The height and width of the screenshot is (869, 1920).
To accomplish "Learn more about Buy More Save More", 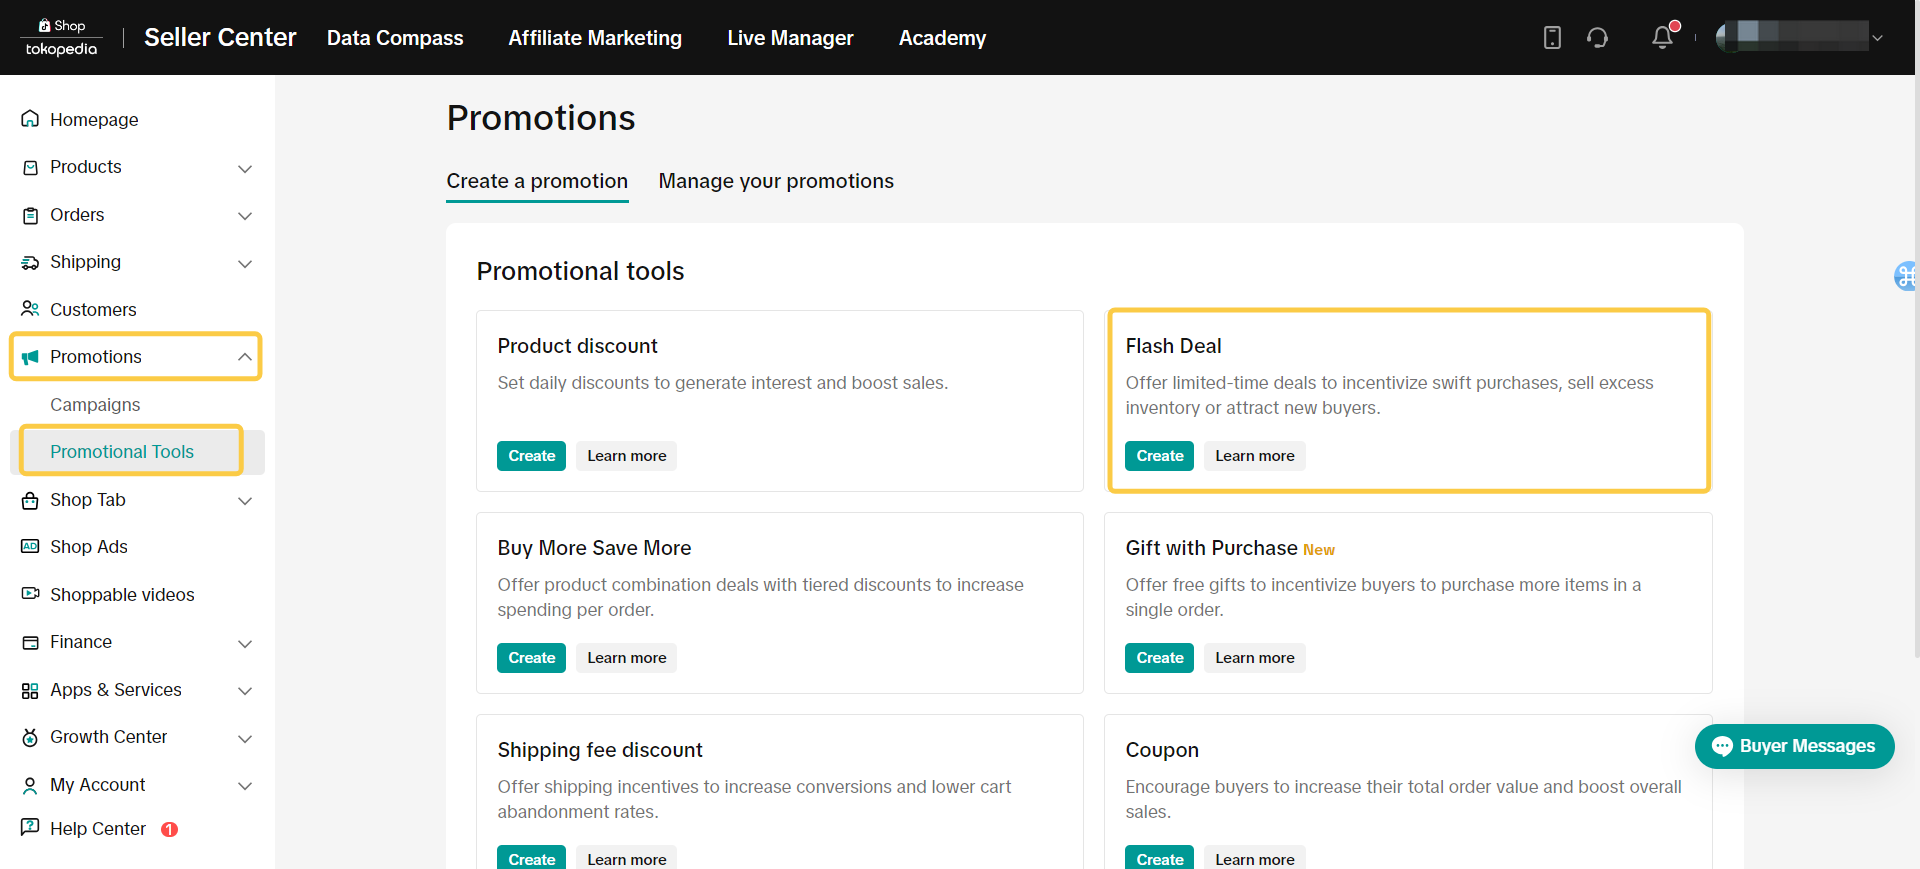I will pyautogui.click(x=626, y=658).
